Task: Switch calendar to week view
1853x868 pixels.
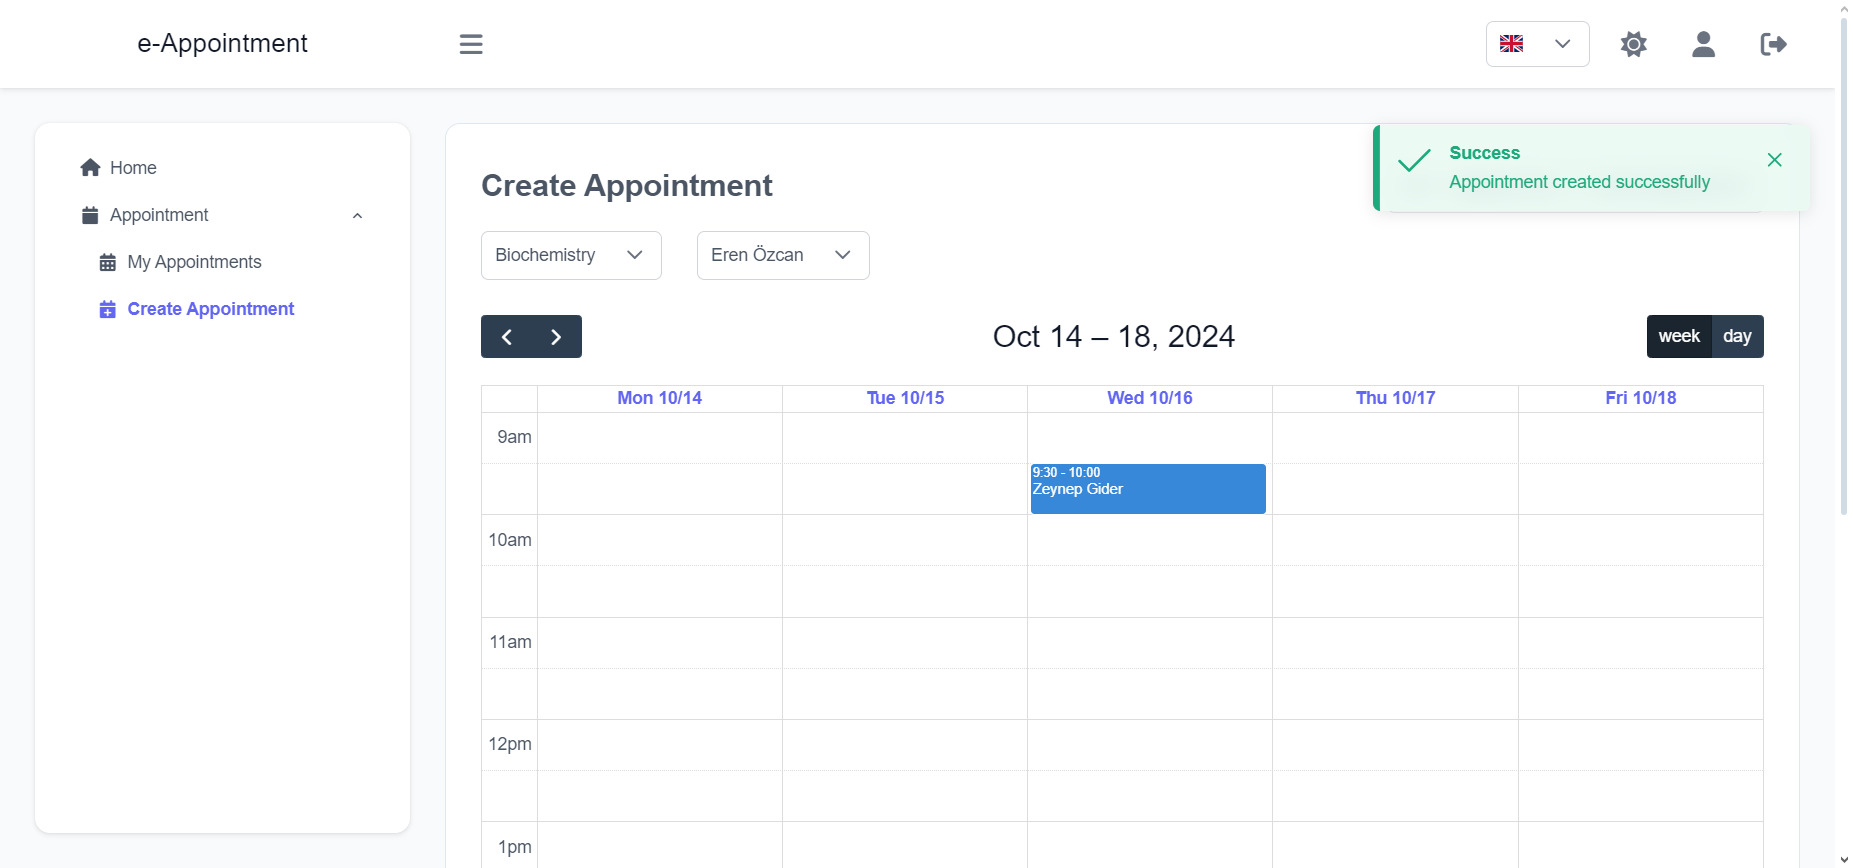Action: point(1679,337)
